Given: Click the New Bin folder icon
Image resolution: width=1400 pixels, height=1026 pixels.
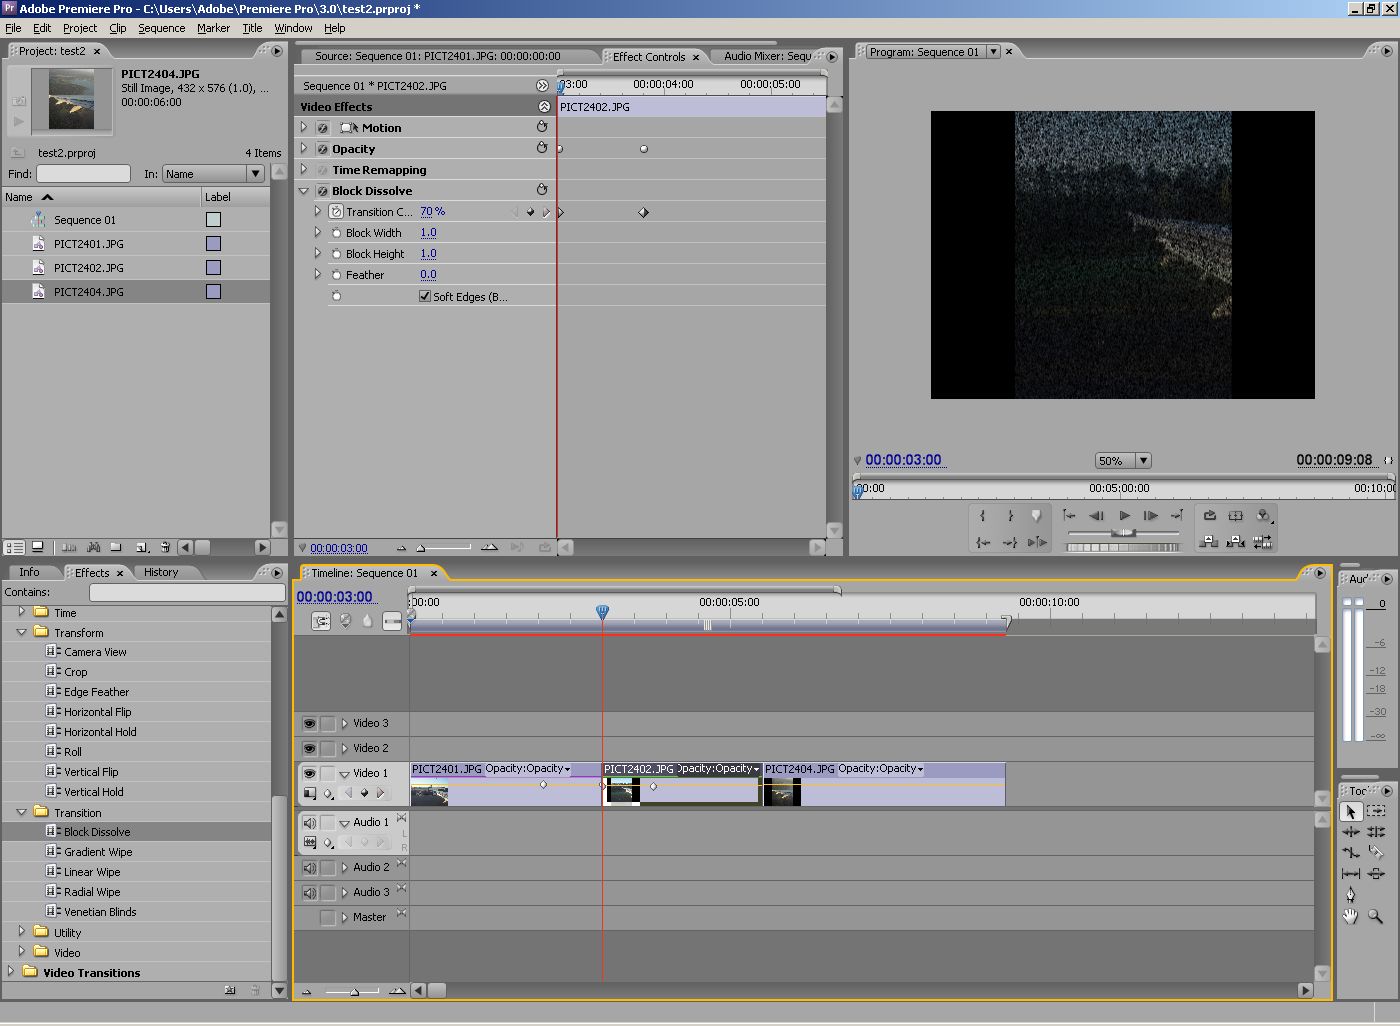Looking at the screenshot, I should [x=116, y=548].
